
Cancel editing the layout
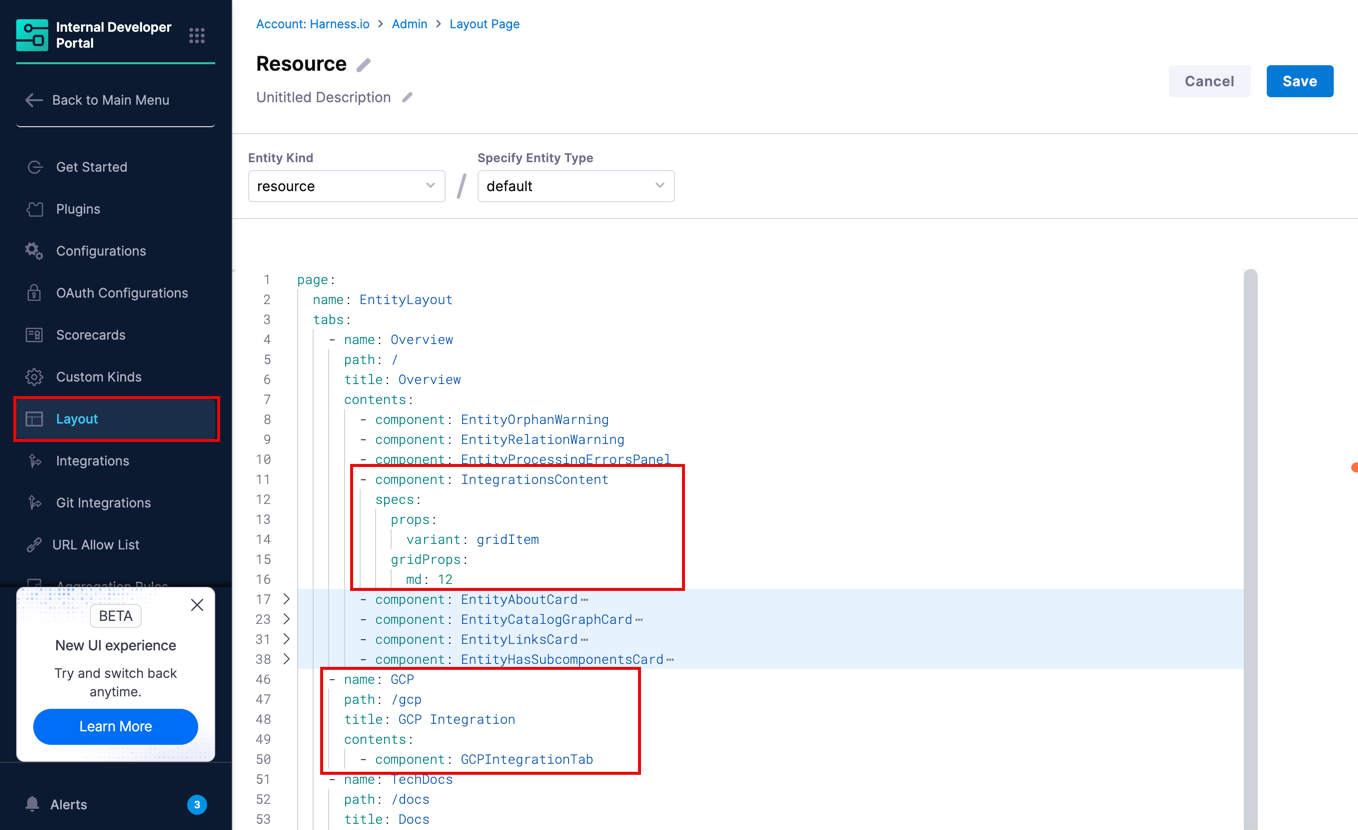[x=1209, y=81]
